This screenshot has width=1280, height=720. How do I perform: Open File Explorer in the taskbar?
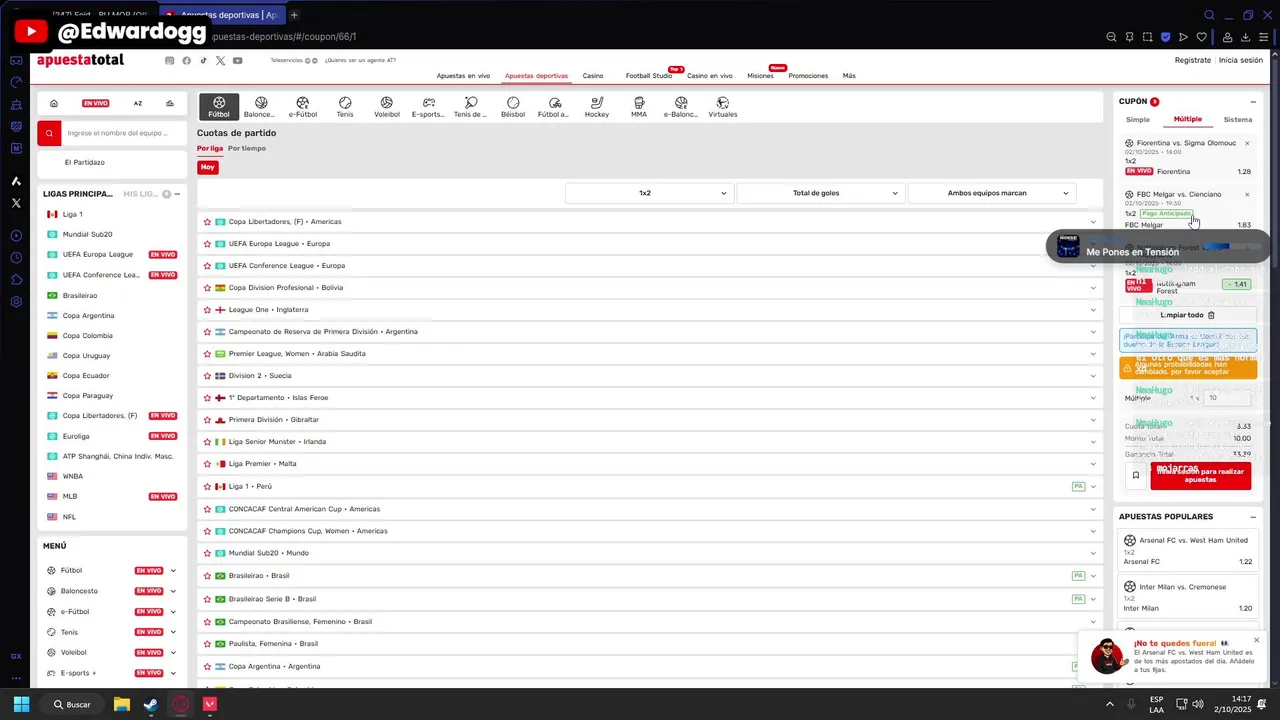(x=122, y=704)
